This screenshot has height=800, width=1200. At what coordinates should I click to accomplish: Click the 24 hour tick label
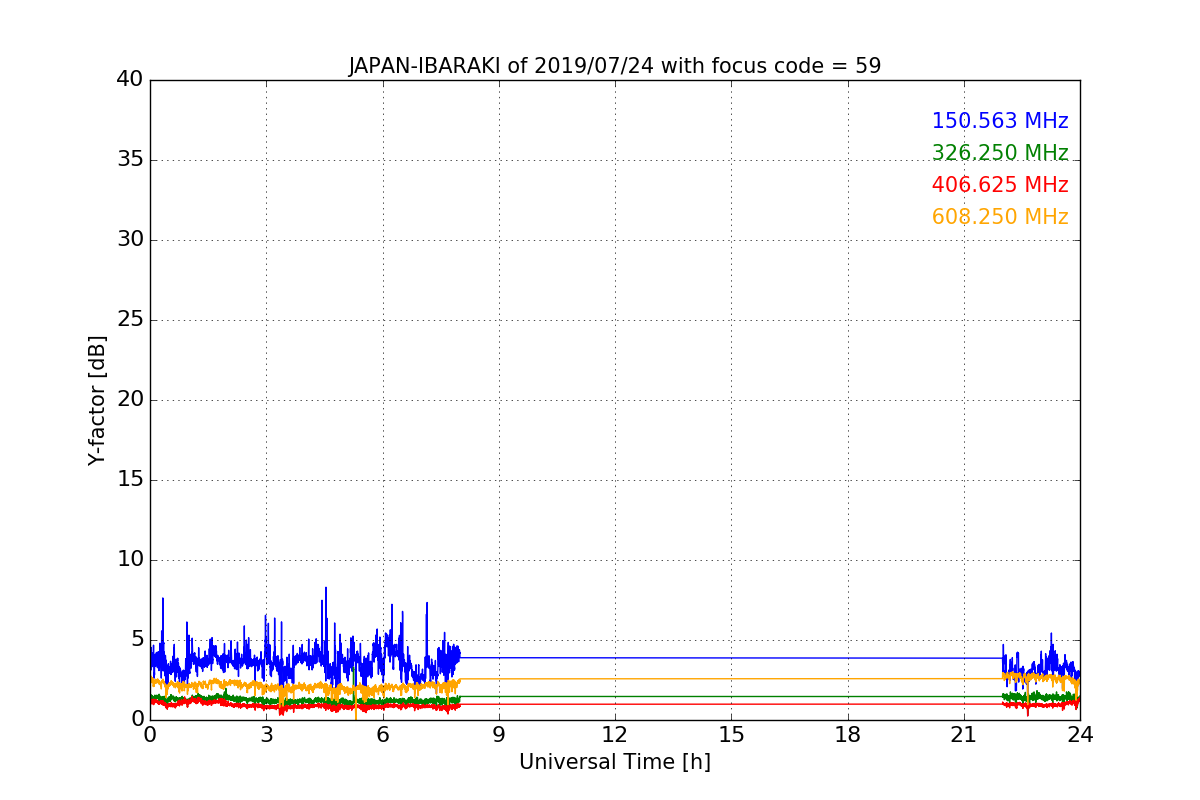click(1080, 735)
